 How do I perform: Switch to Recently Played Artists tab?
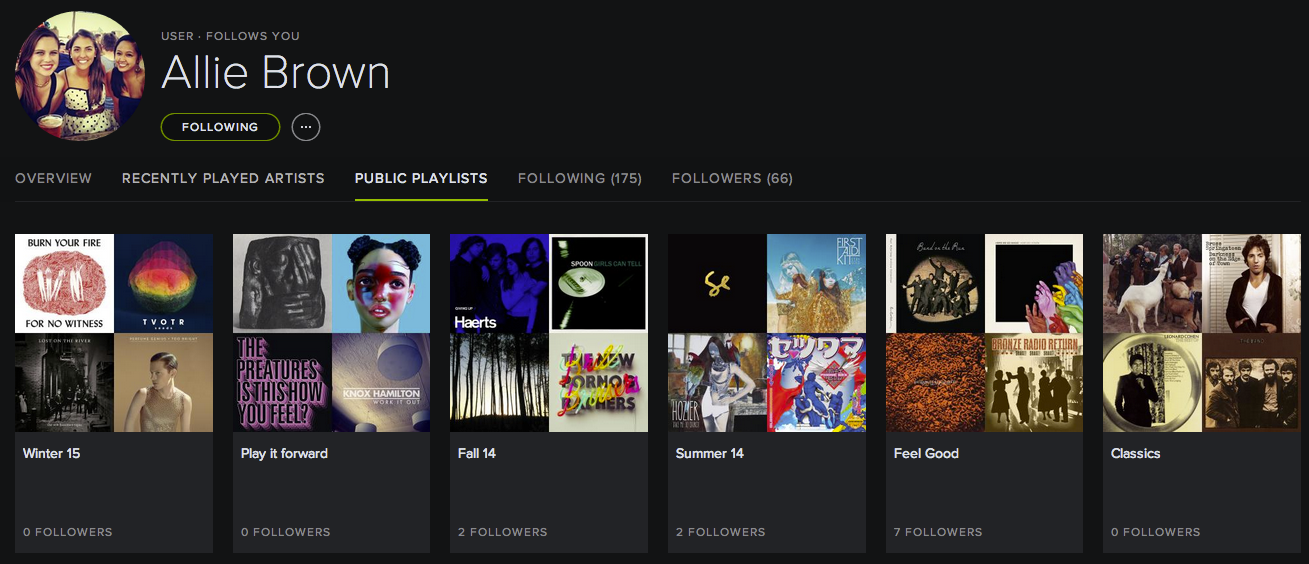[x=223, y=178]
